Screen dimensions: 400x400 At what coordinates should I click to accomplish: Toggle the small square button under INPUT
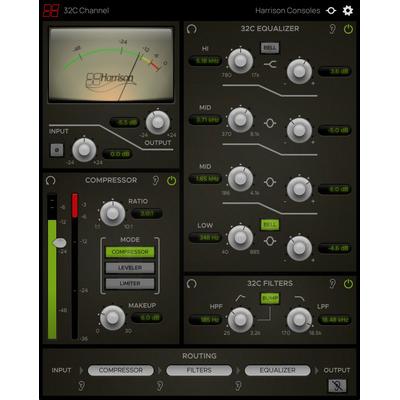click(x=57, y=150)
